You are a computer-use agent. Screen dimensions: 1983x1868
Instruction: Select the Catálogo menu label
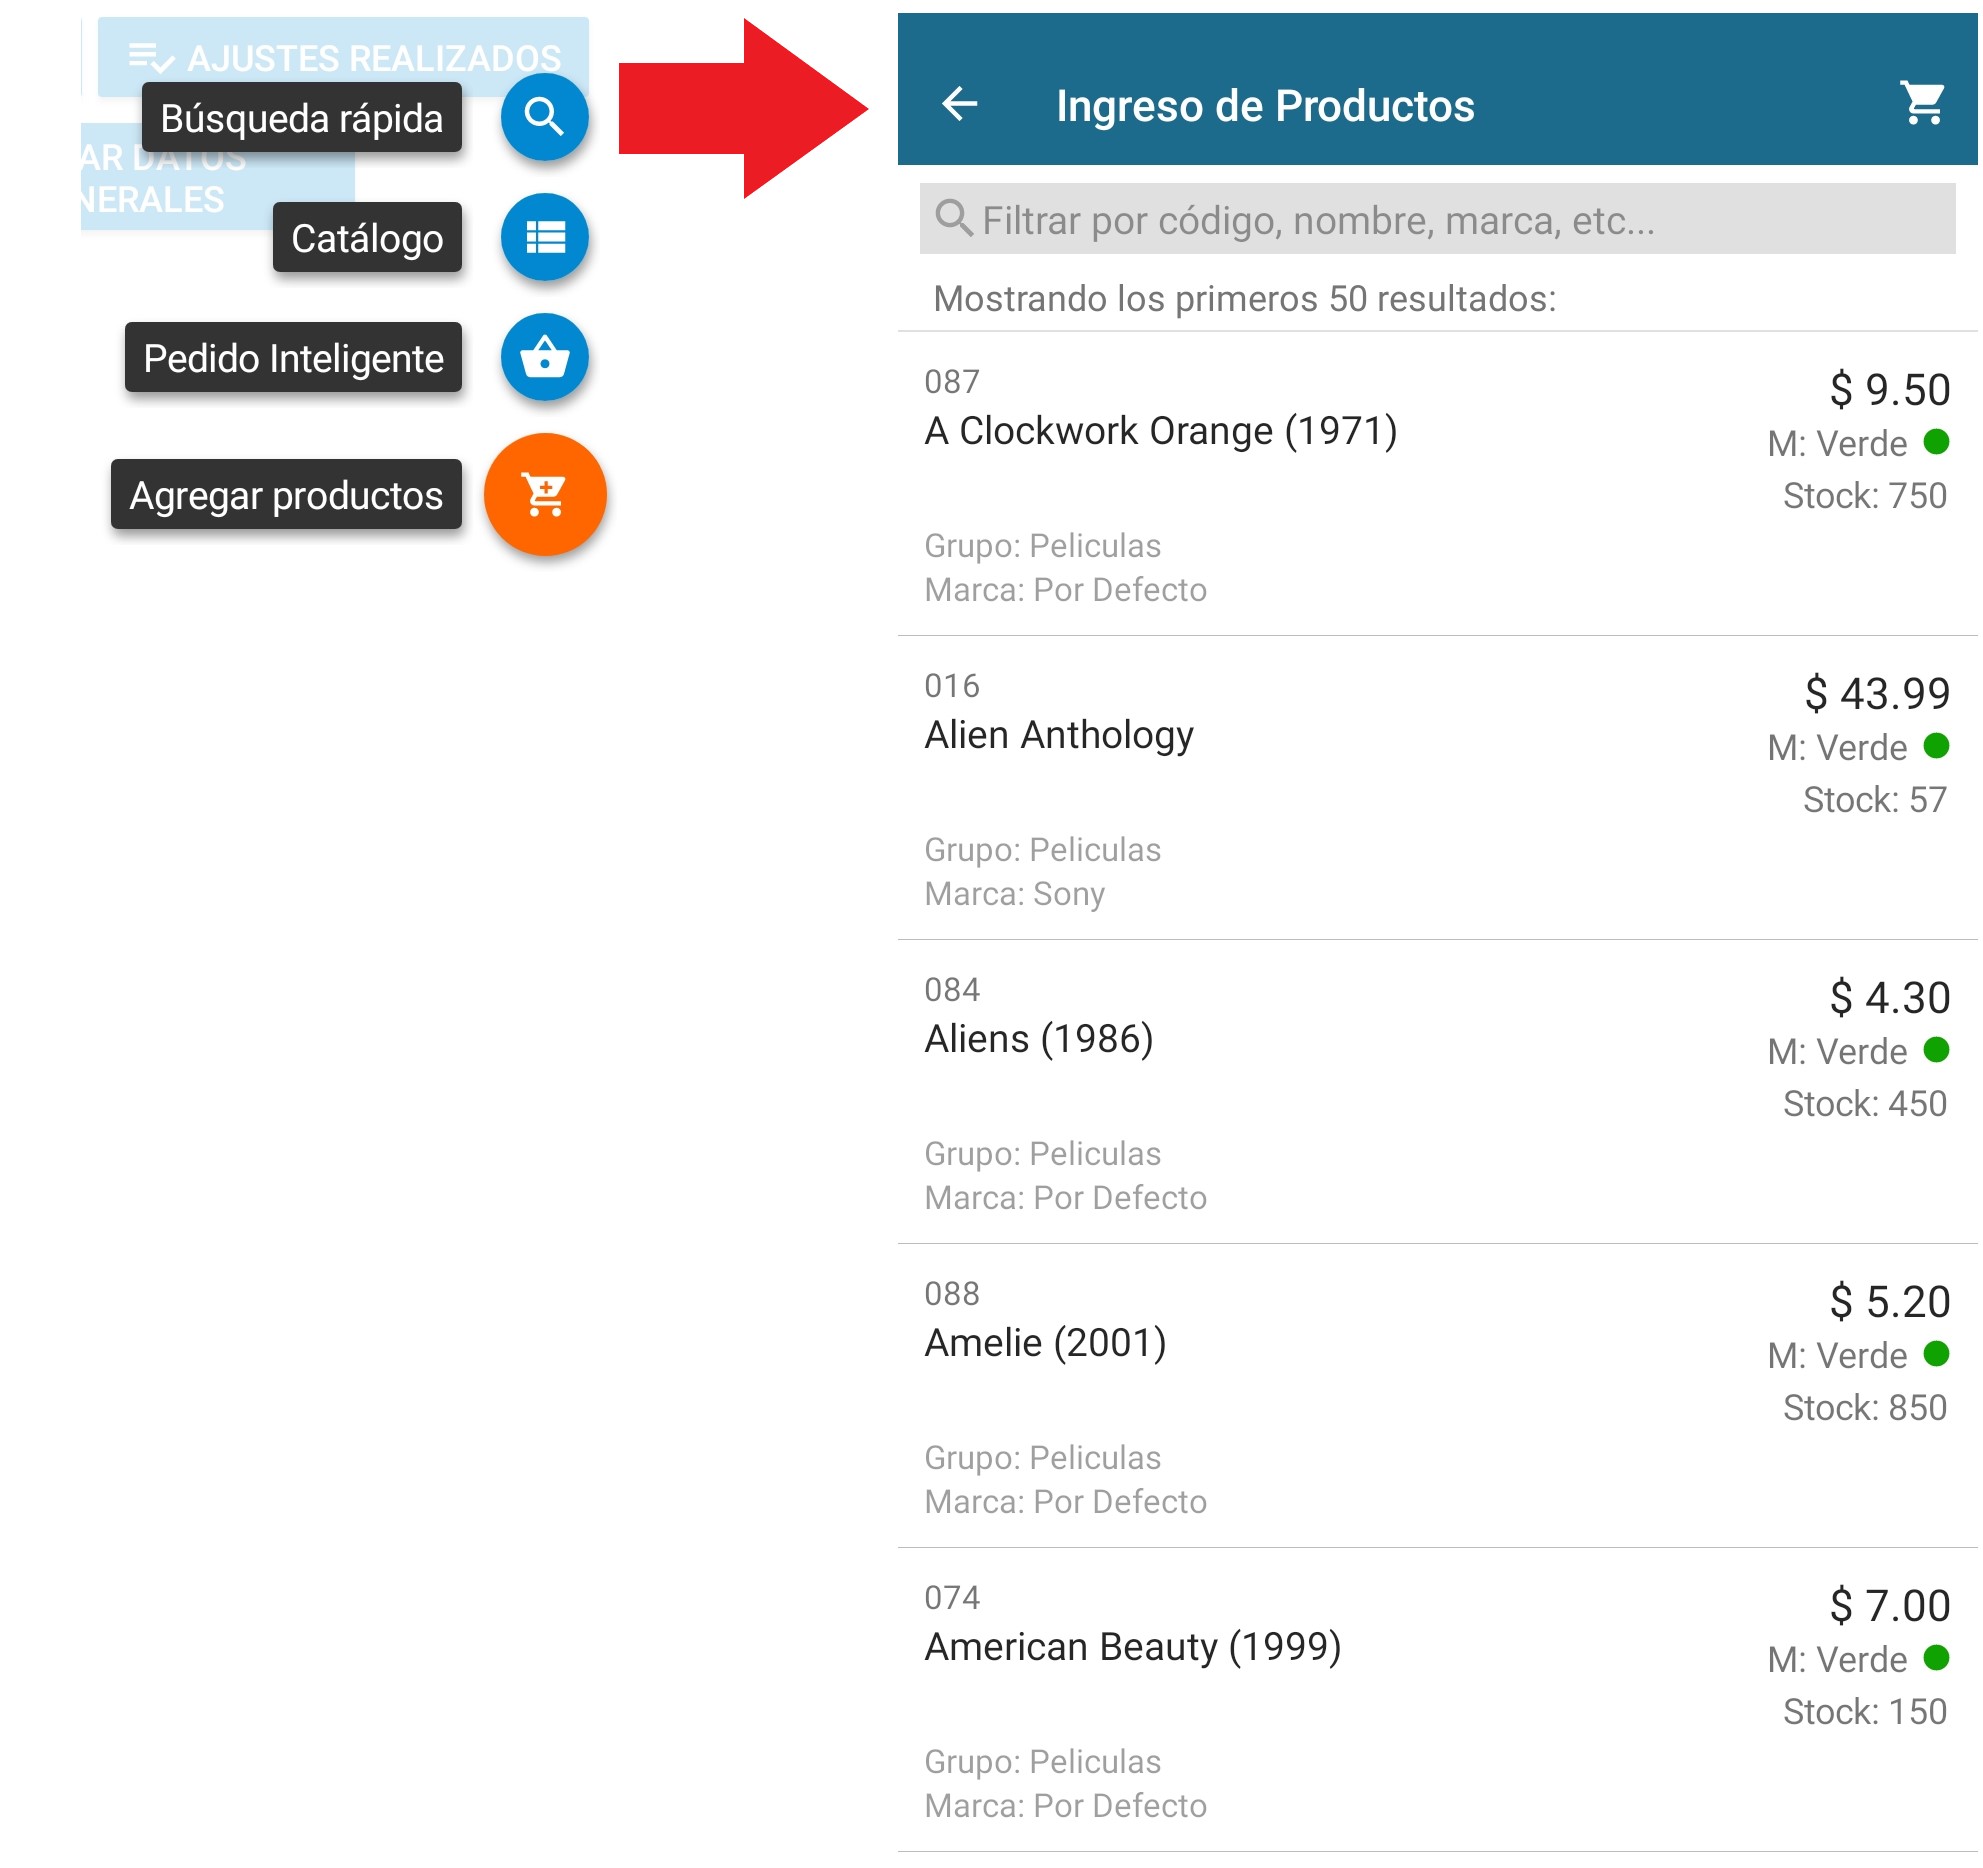[x=367, y=238]
